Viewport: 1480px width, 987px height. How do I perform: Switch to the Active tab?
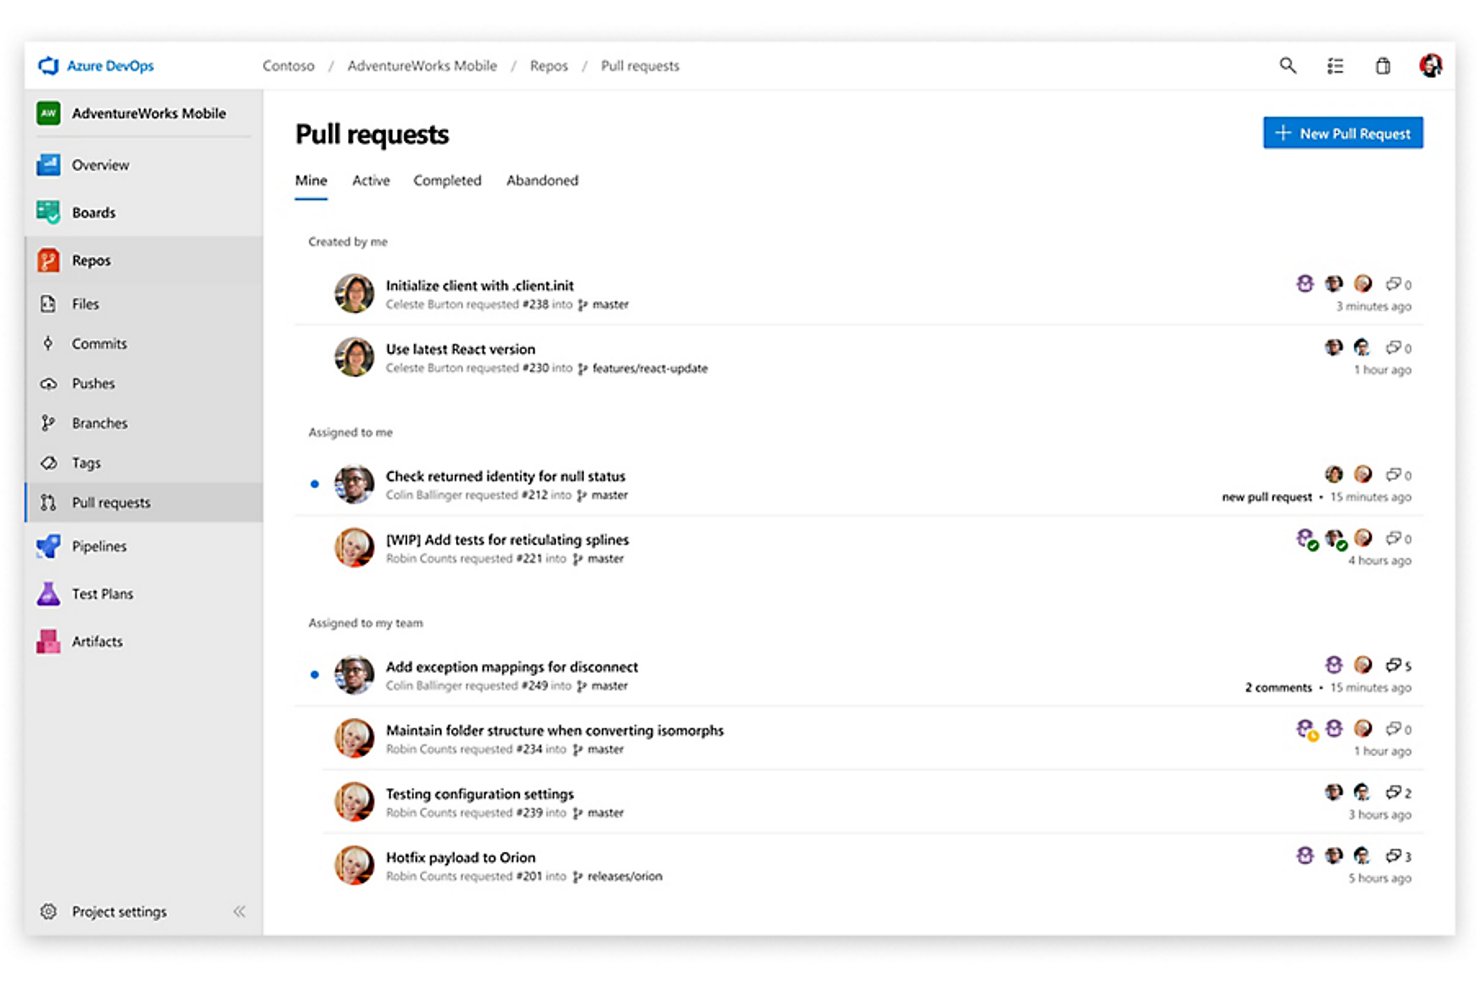[371, 181]
